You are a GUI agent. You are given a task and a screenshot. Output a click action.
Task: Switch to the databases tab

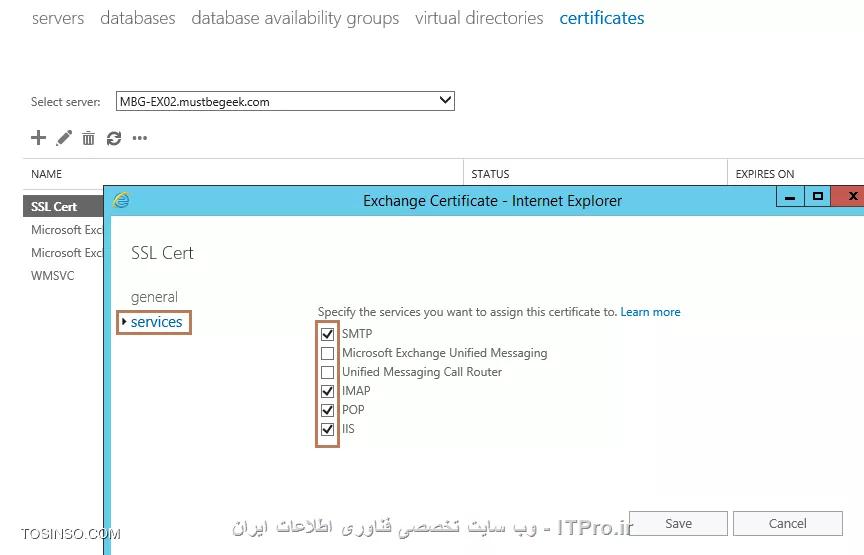[x=138, y=18]
